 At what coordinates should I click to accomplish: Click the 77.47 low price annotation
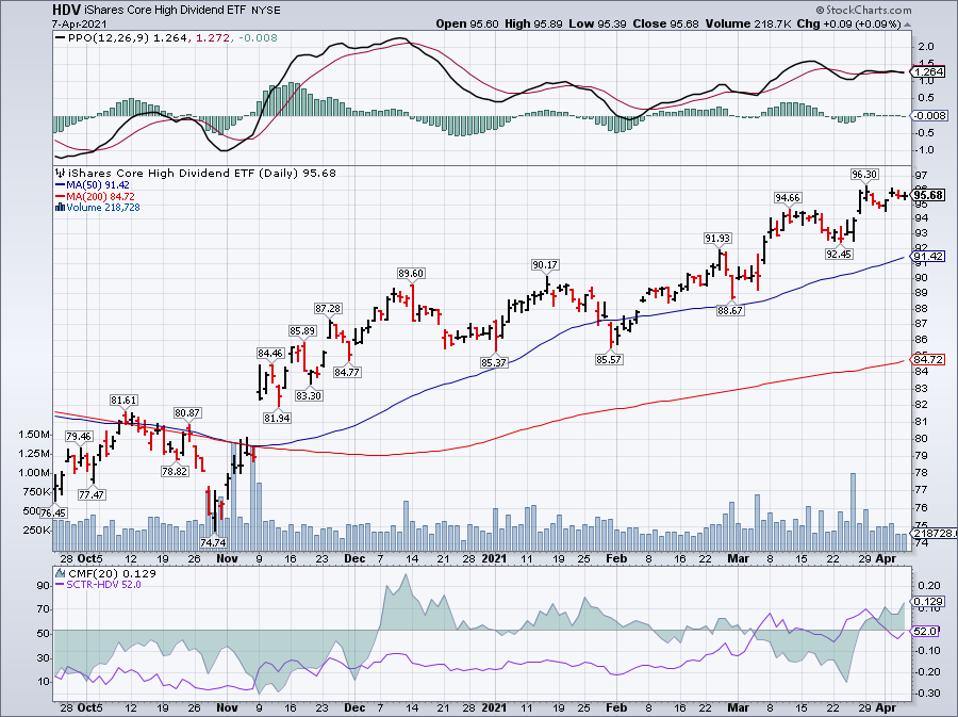coord(91,495)
